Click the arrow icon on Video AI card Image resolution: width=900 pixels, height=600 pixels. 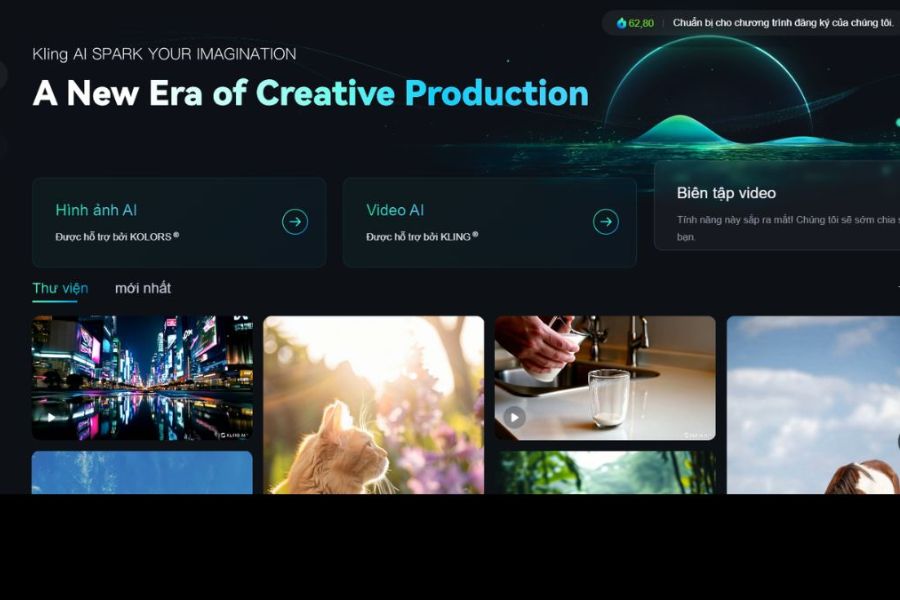(606, 222)
